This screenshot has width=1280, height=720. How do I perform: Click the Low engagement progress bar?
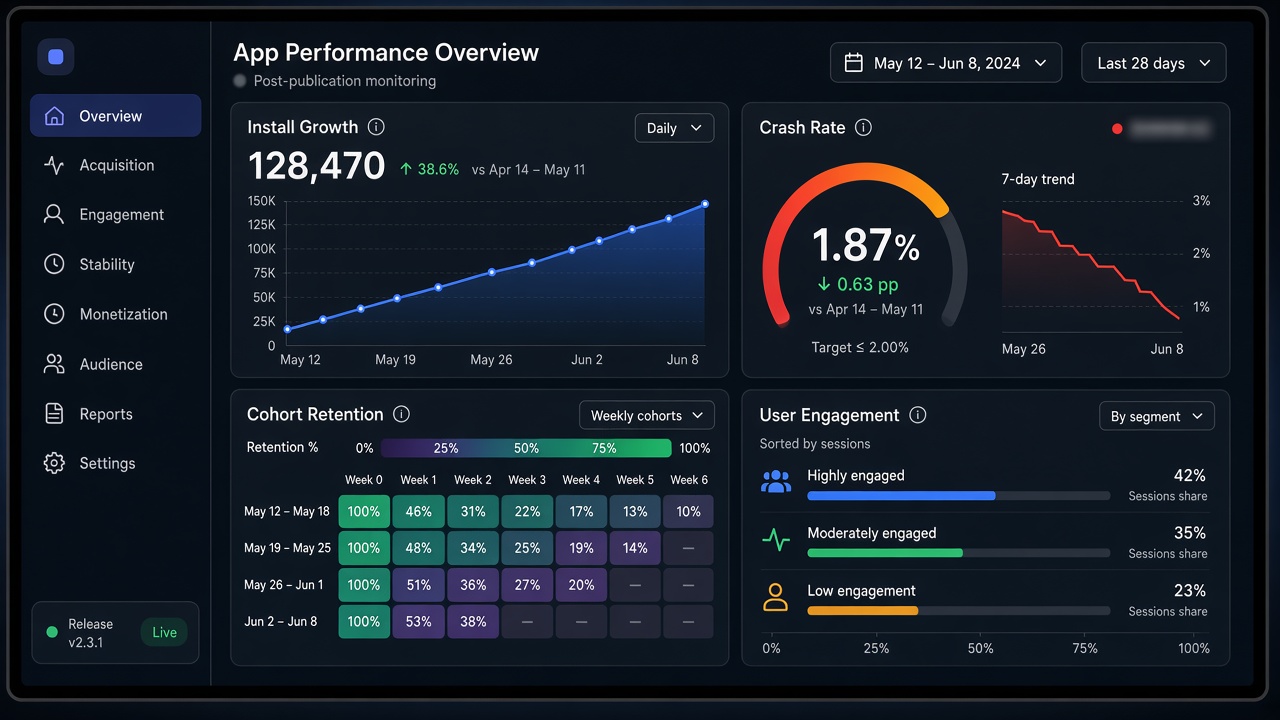958,611
